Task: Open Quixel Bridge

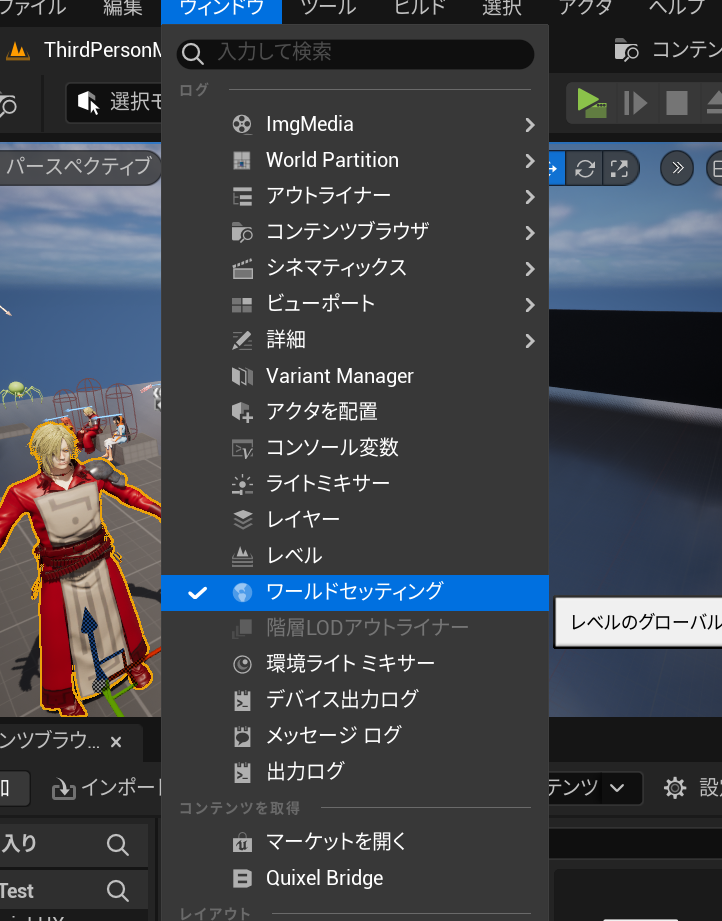Action: point(355,879)
